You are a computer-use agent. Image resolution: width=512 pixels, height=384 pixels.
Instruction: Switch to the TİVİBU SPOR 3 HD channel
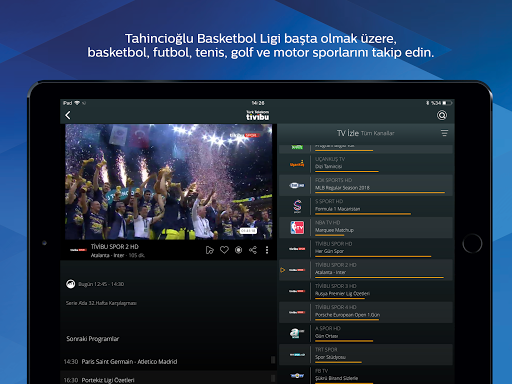pyautogui.click(x=366, y=291)
